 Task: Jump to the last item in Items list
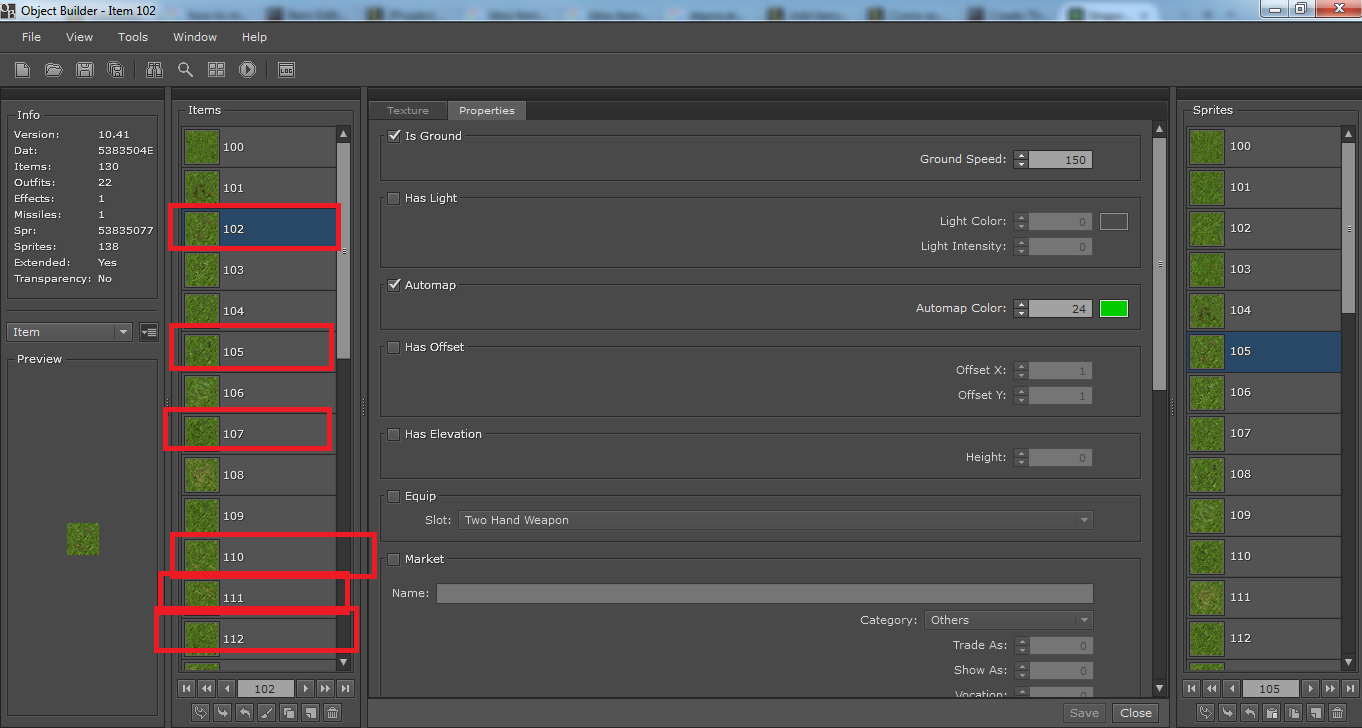coord(345,688)
